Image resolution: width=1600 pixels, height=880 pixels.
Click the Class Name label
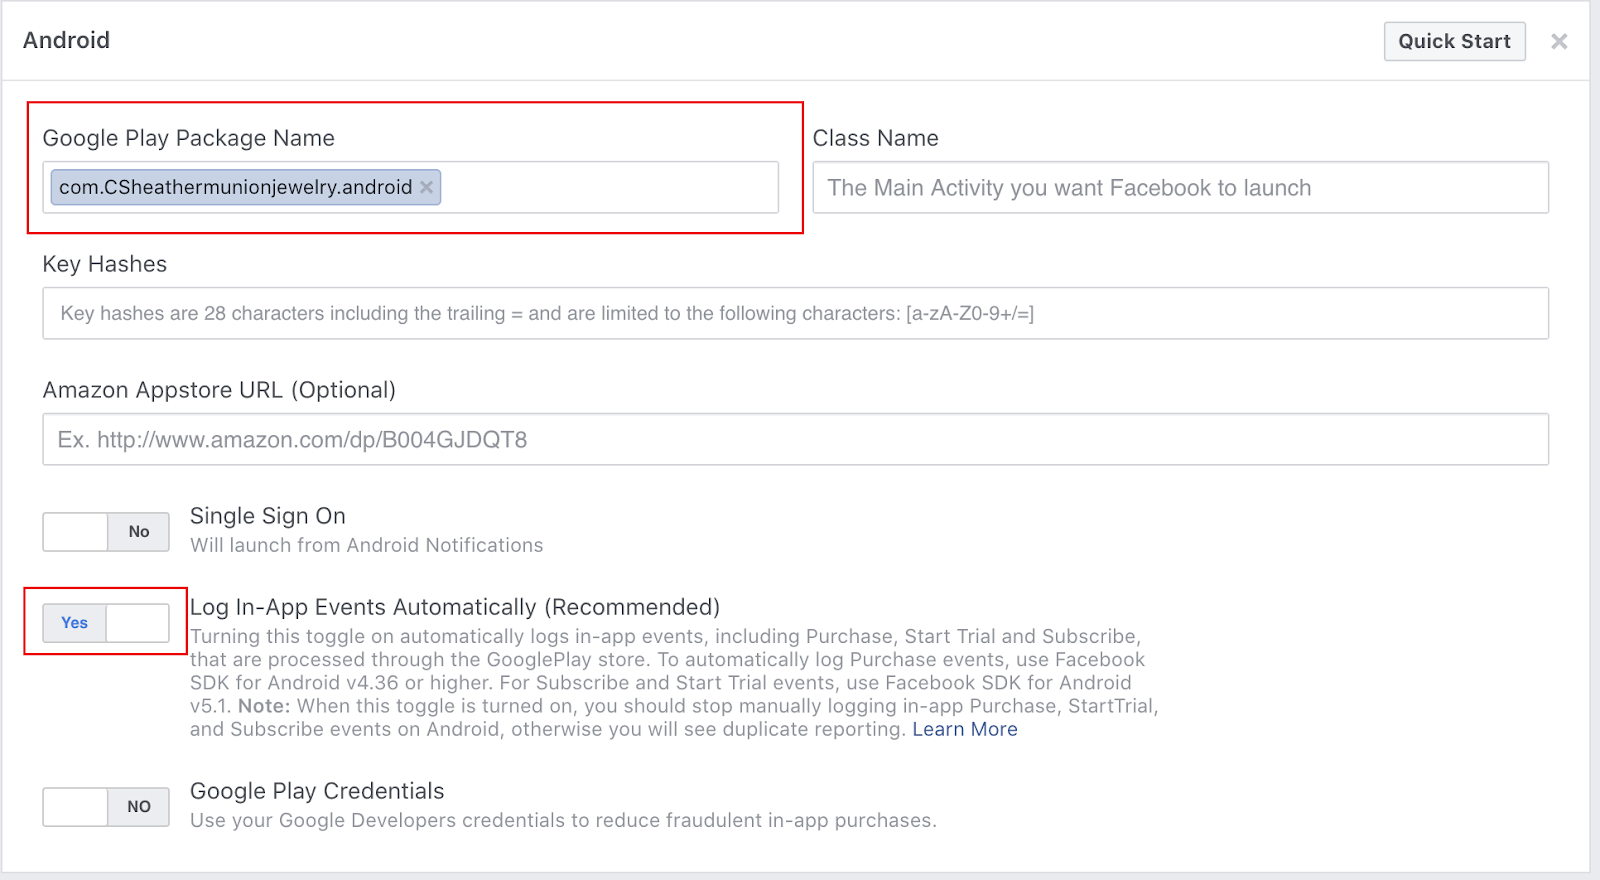[x=875, y=138]
